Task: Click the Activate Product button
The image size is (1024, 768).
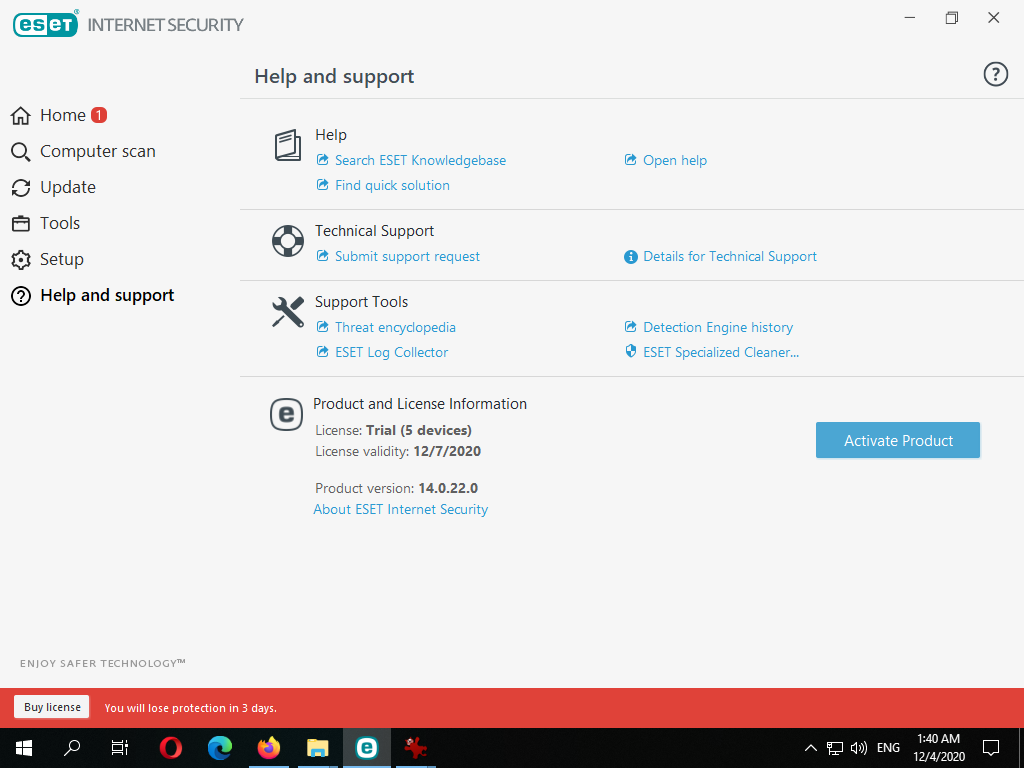Action: (898, 440)
